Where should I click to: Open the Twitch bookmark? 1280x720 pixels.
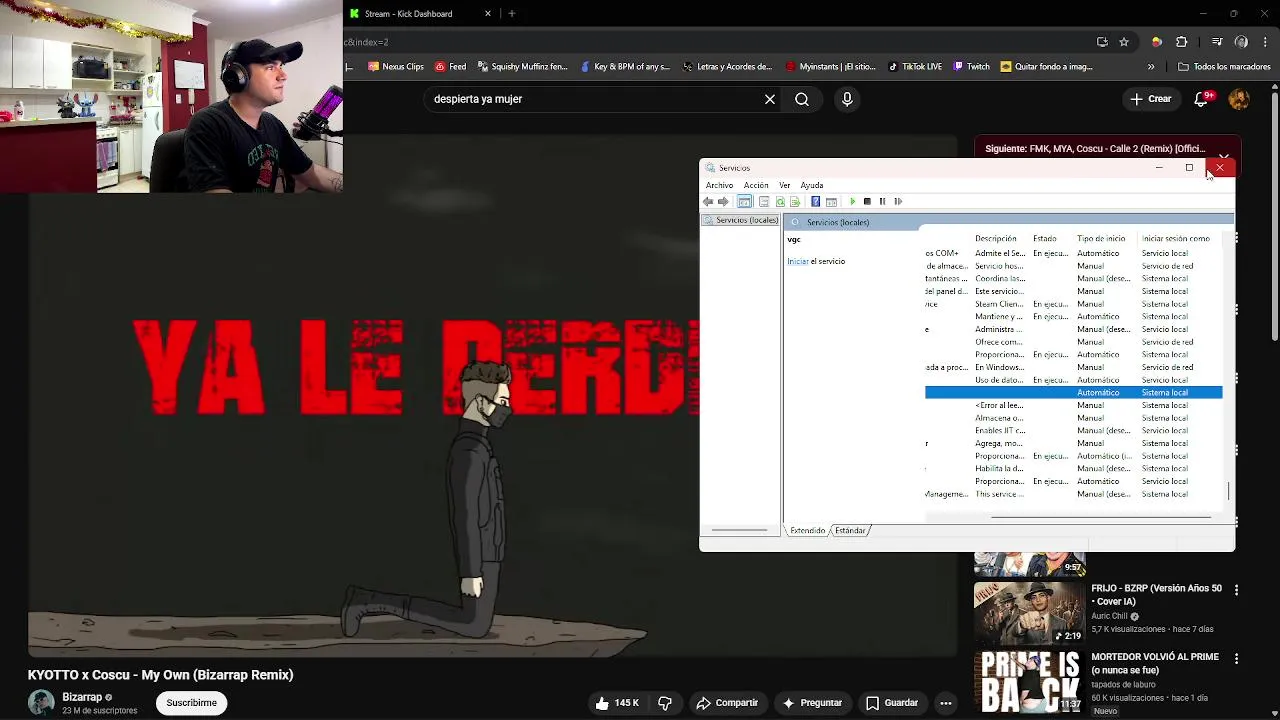972,67
